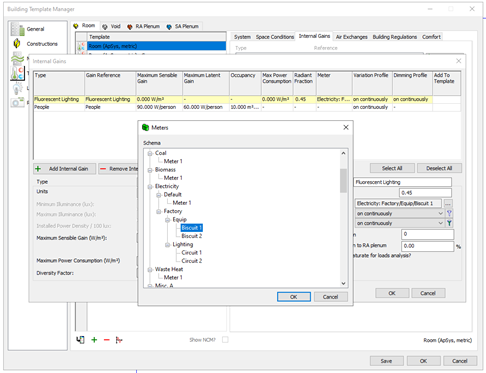The image size is (486, 373).
Task: Select Circuit 2 under Lighting
Action: pyautogui.click(x=192, y=261)
